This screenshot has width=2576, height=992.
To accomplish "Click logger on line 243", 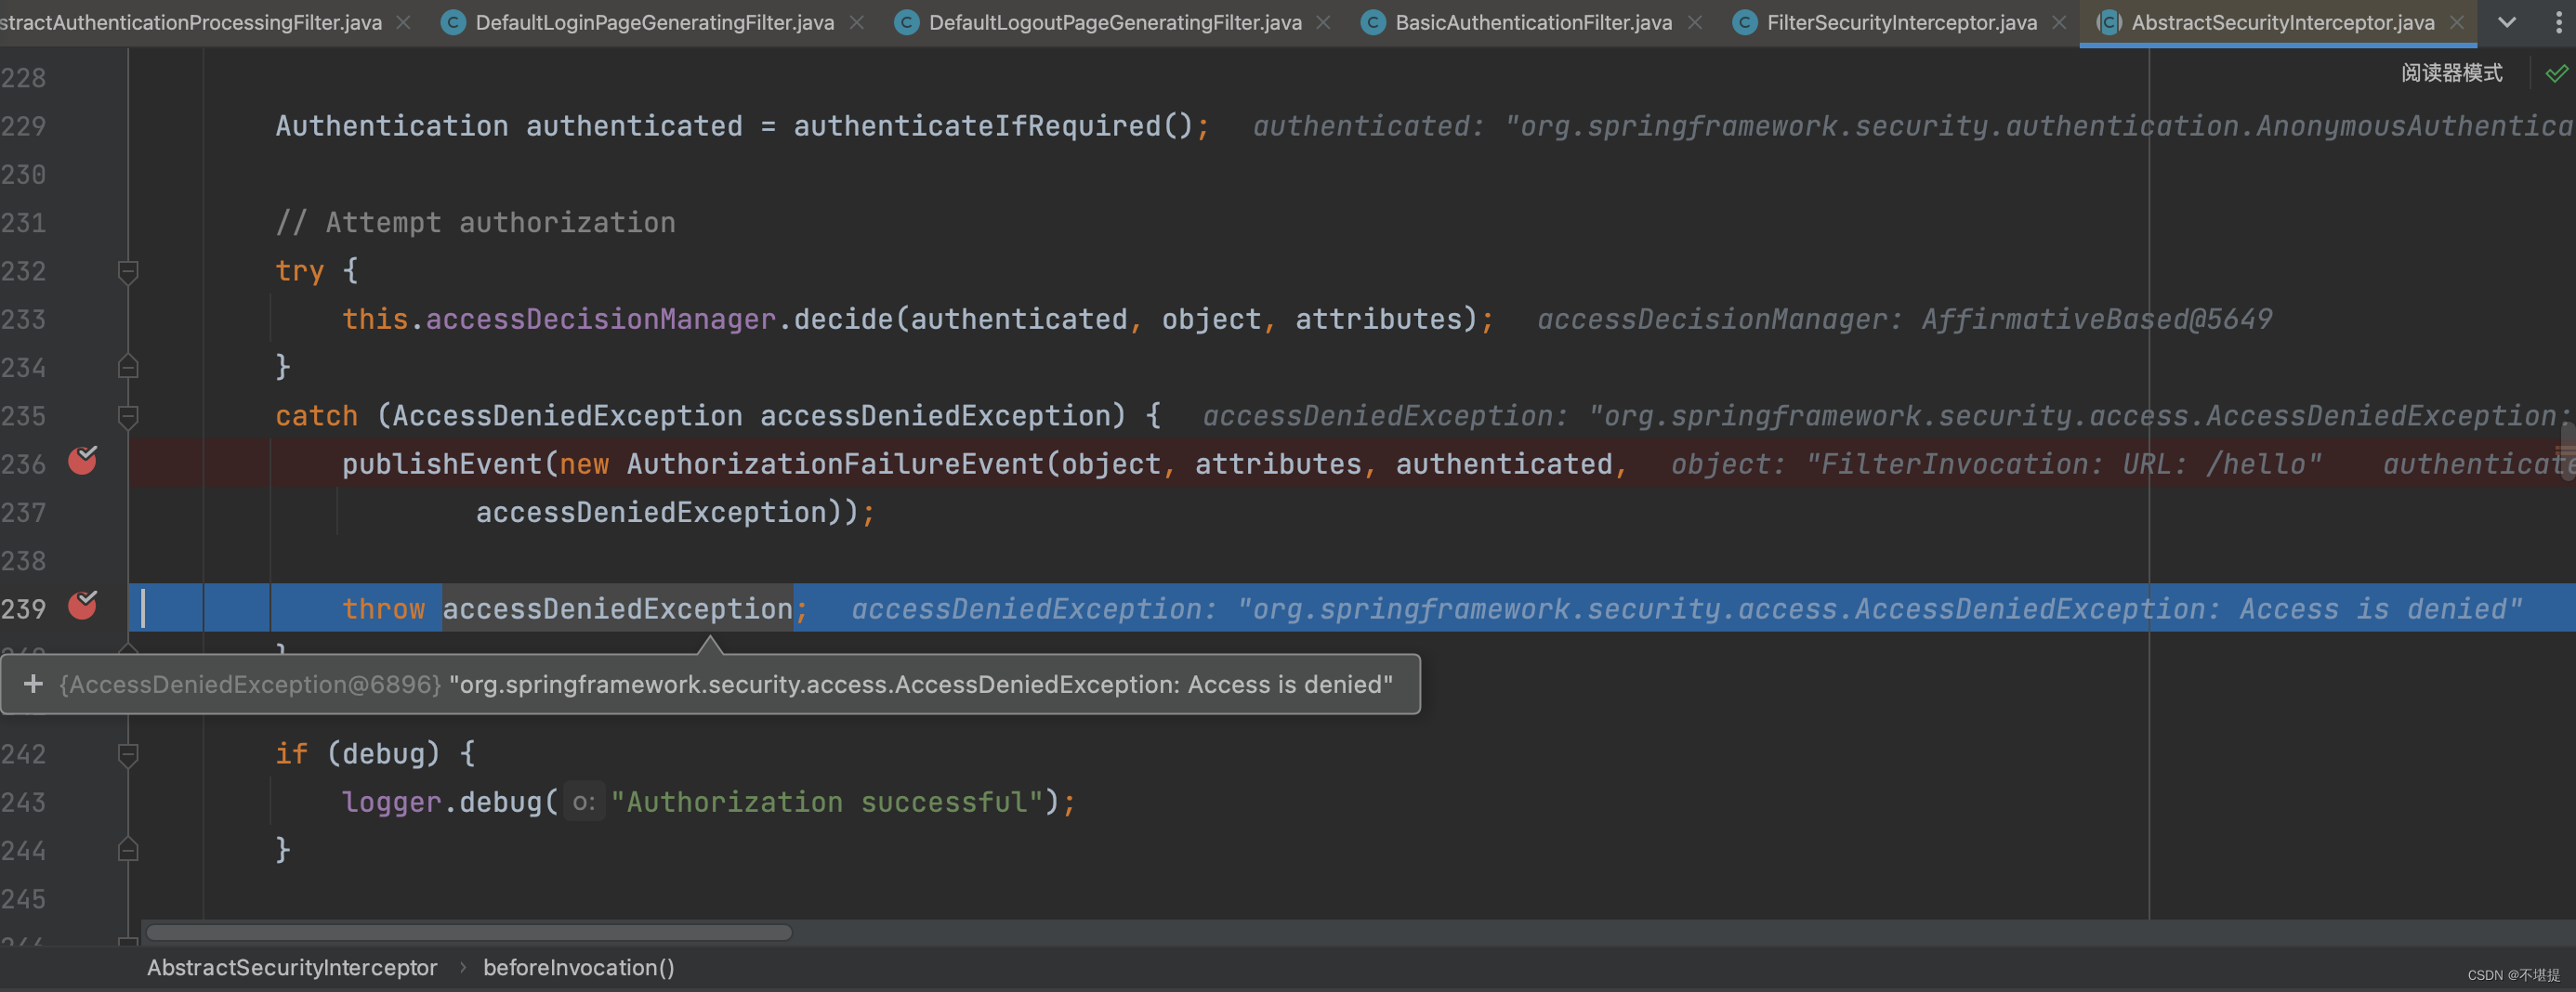I will 391,802.
